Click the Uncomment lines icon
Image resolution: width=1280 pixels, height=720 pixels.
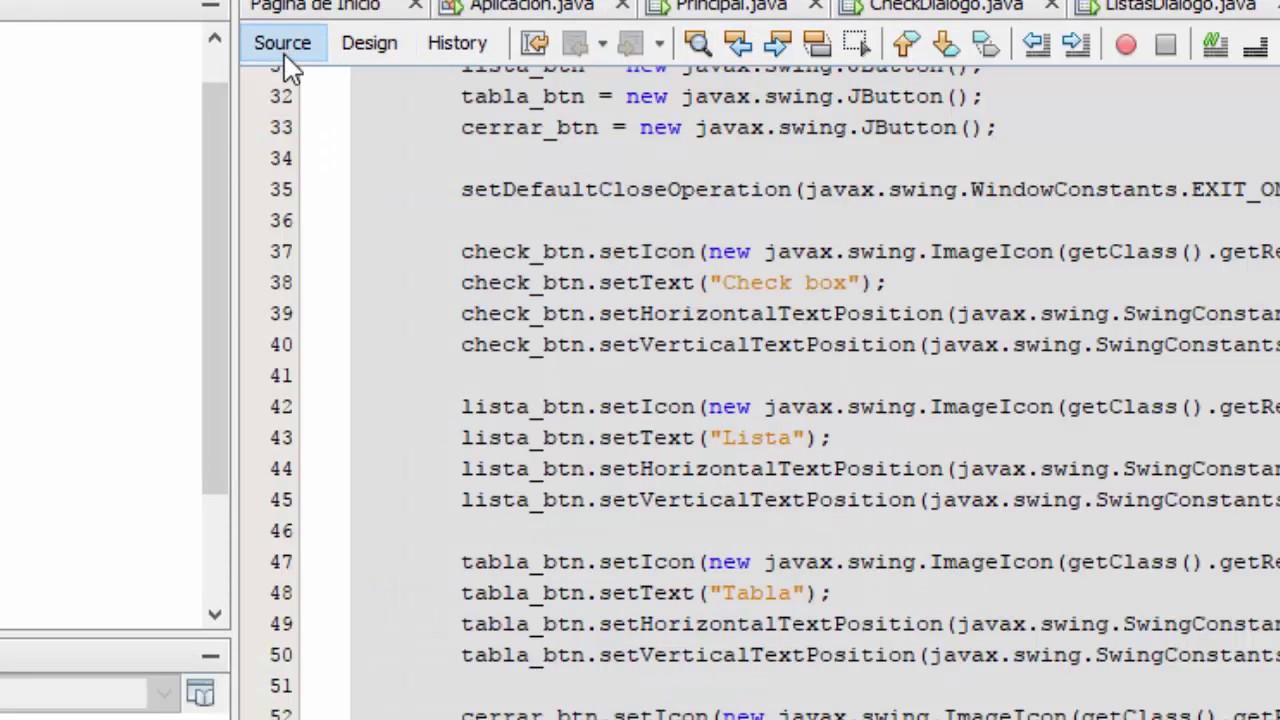click(x=1256, y=44)
